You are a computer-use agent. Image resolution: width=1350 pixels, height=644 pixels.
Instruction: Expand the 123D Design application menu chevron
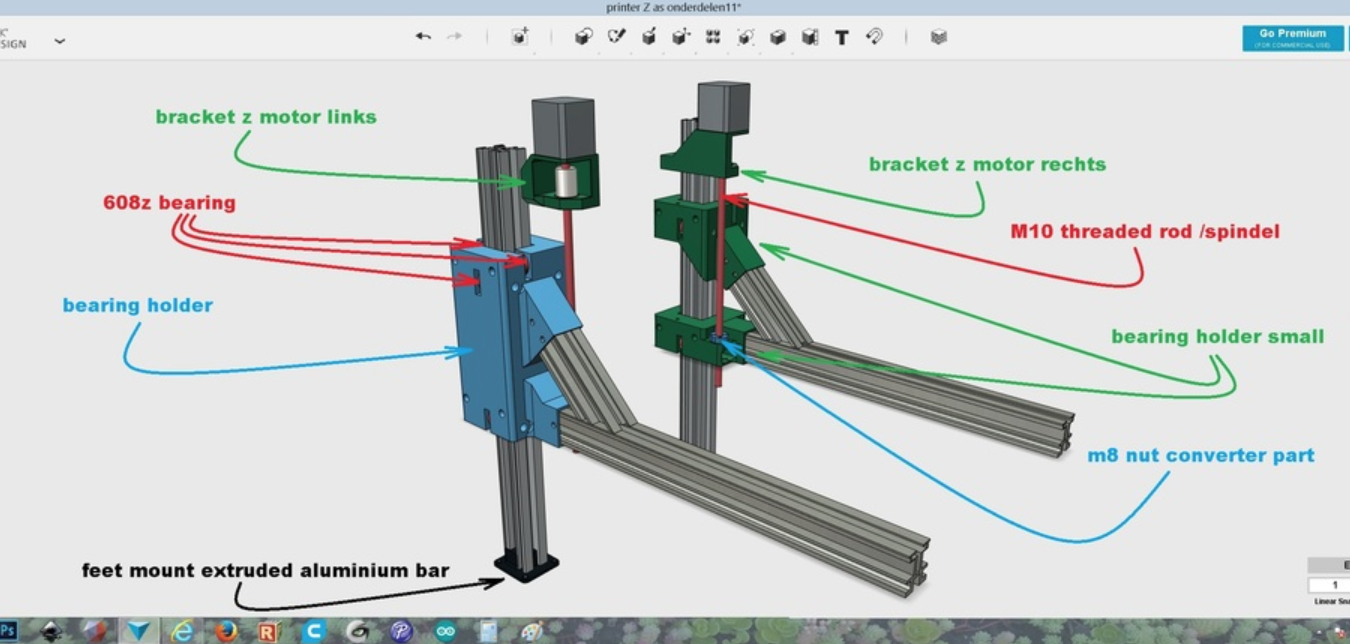[60, 41]
